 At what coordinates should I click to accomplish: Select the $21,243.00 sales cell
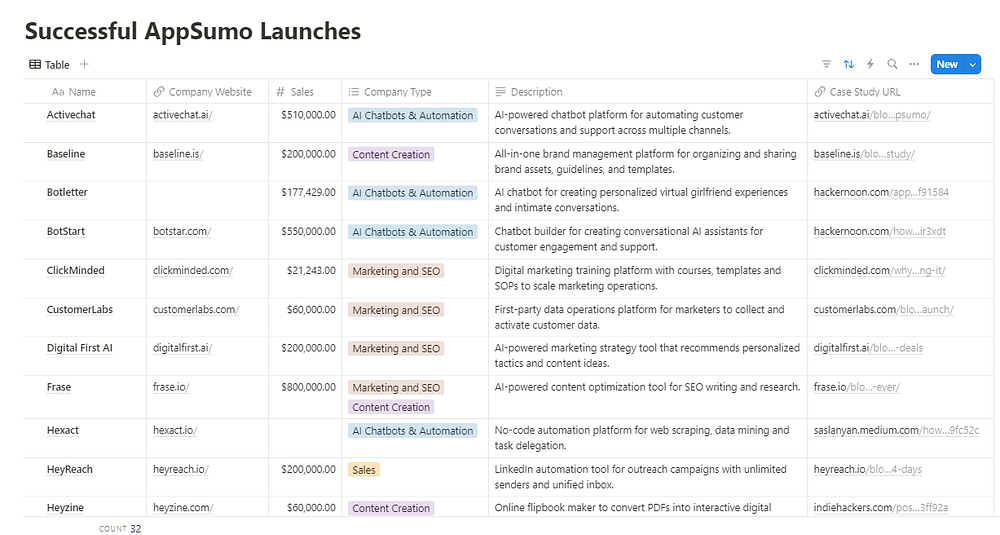click(305, 278)
